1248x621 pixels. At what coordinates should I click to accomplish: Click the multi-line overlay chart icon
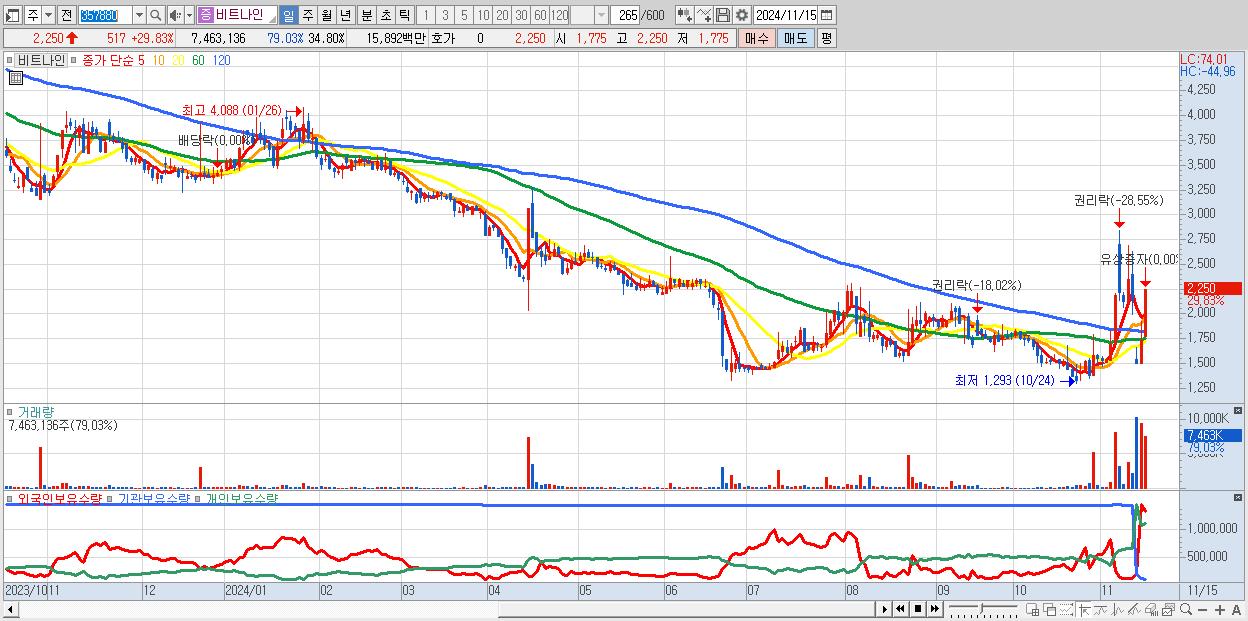tap(1134, 609)
